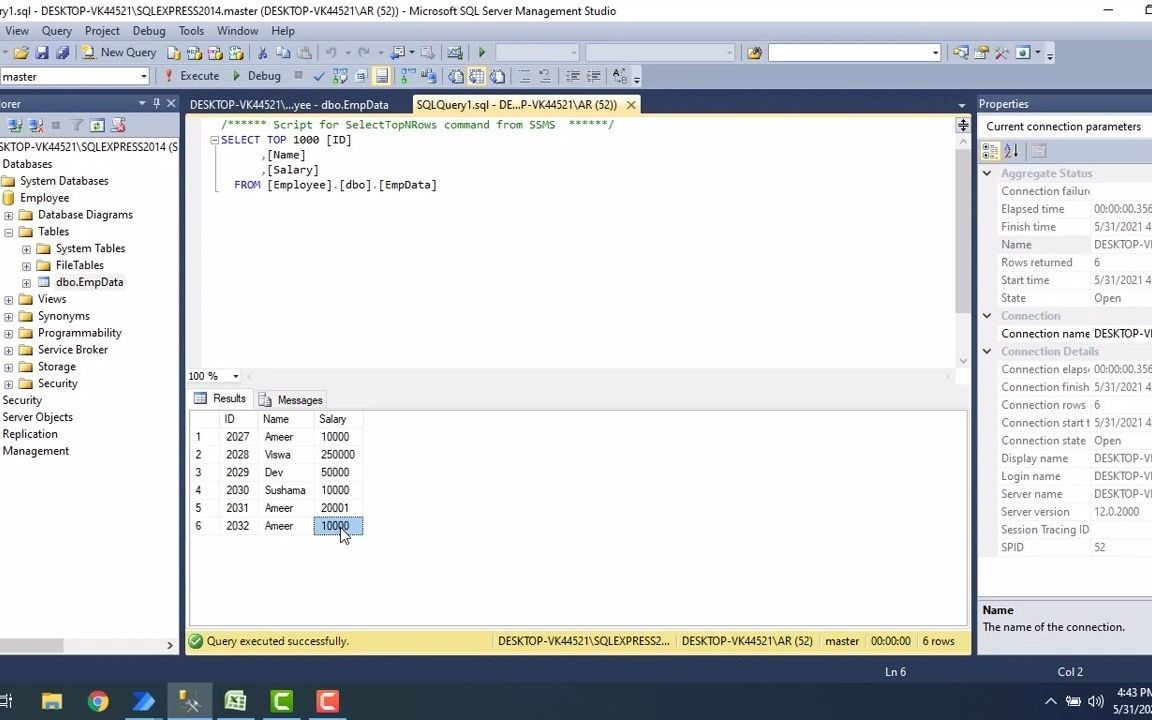This screenshot has height=720, width=1152.
Task: Open File Explorer from the taskbar
Action: pyautogui.click(x=51, y=702)
